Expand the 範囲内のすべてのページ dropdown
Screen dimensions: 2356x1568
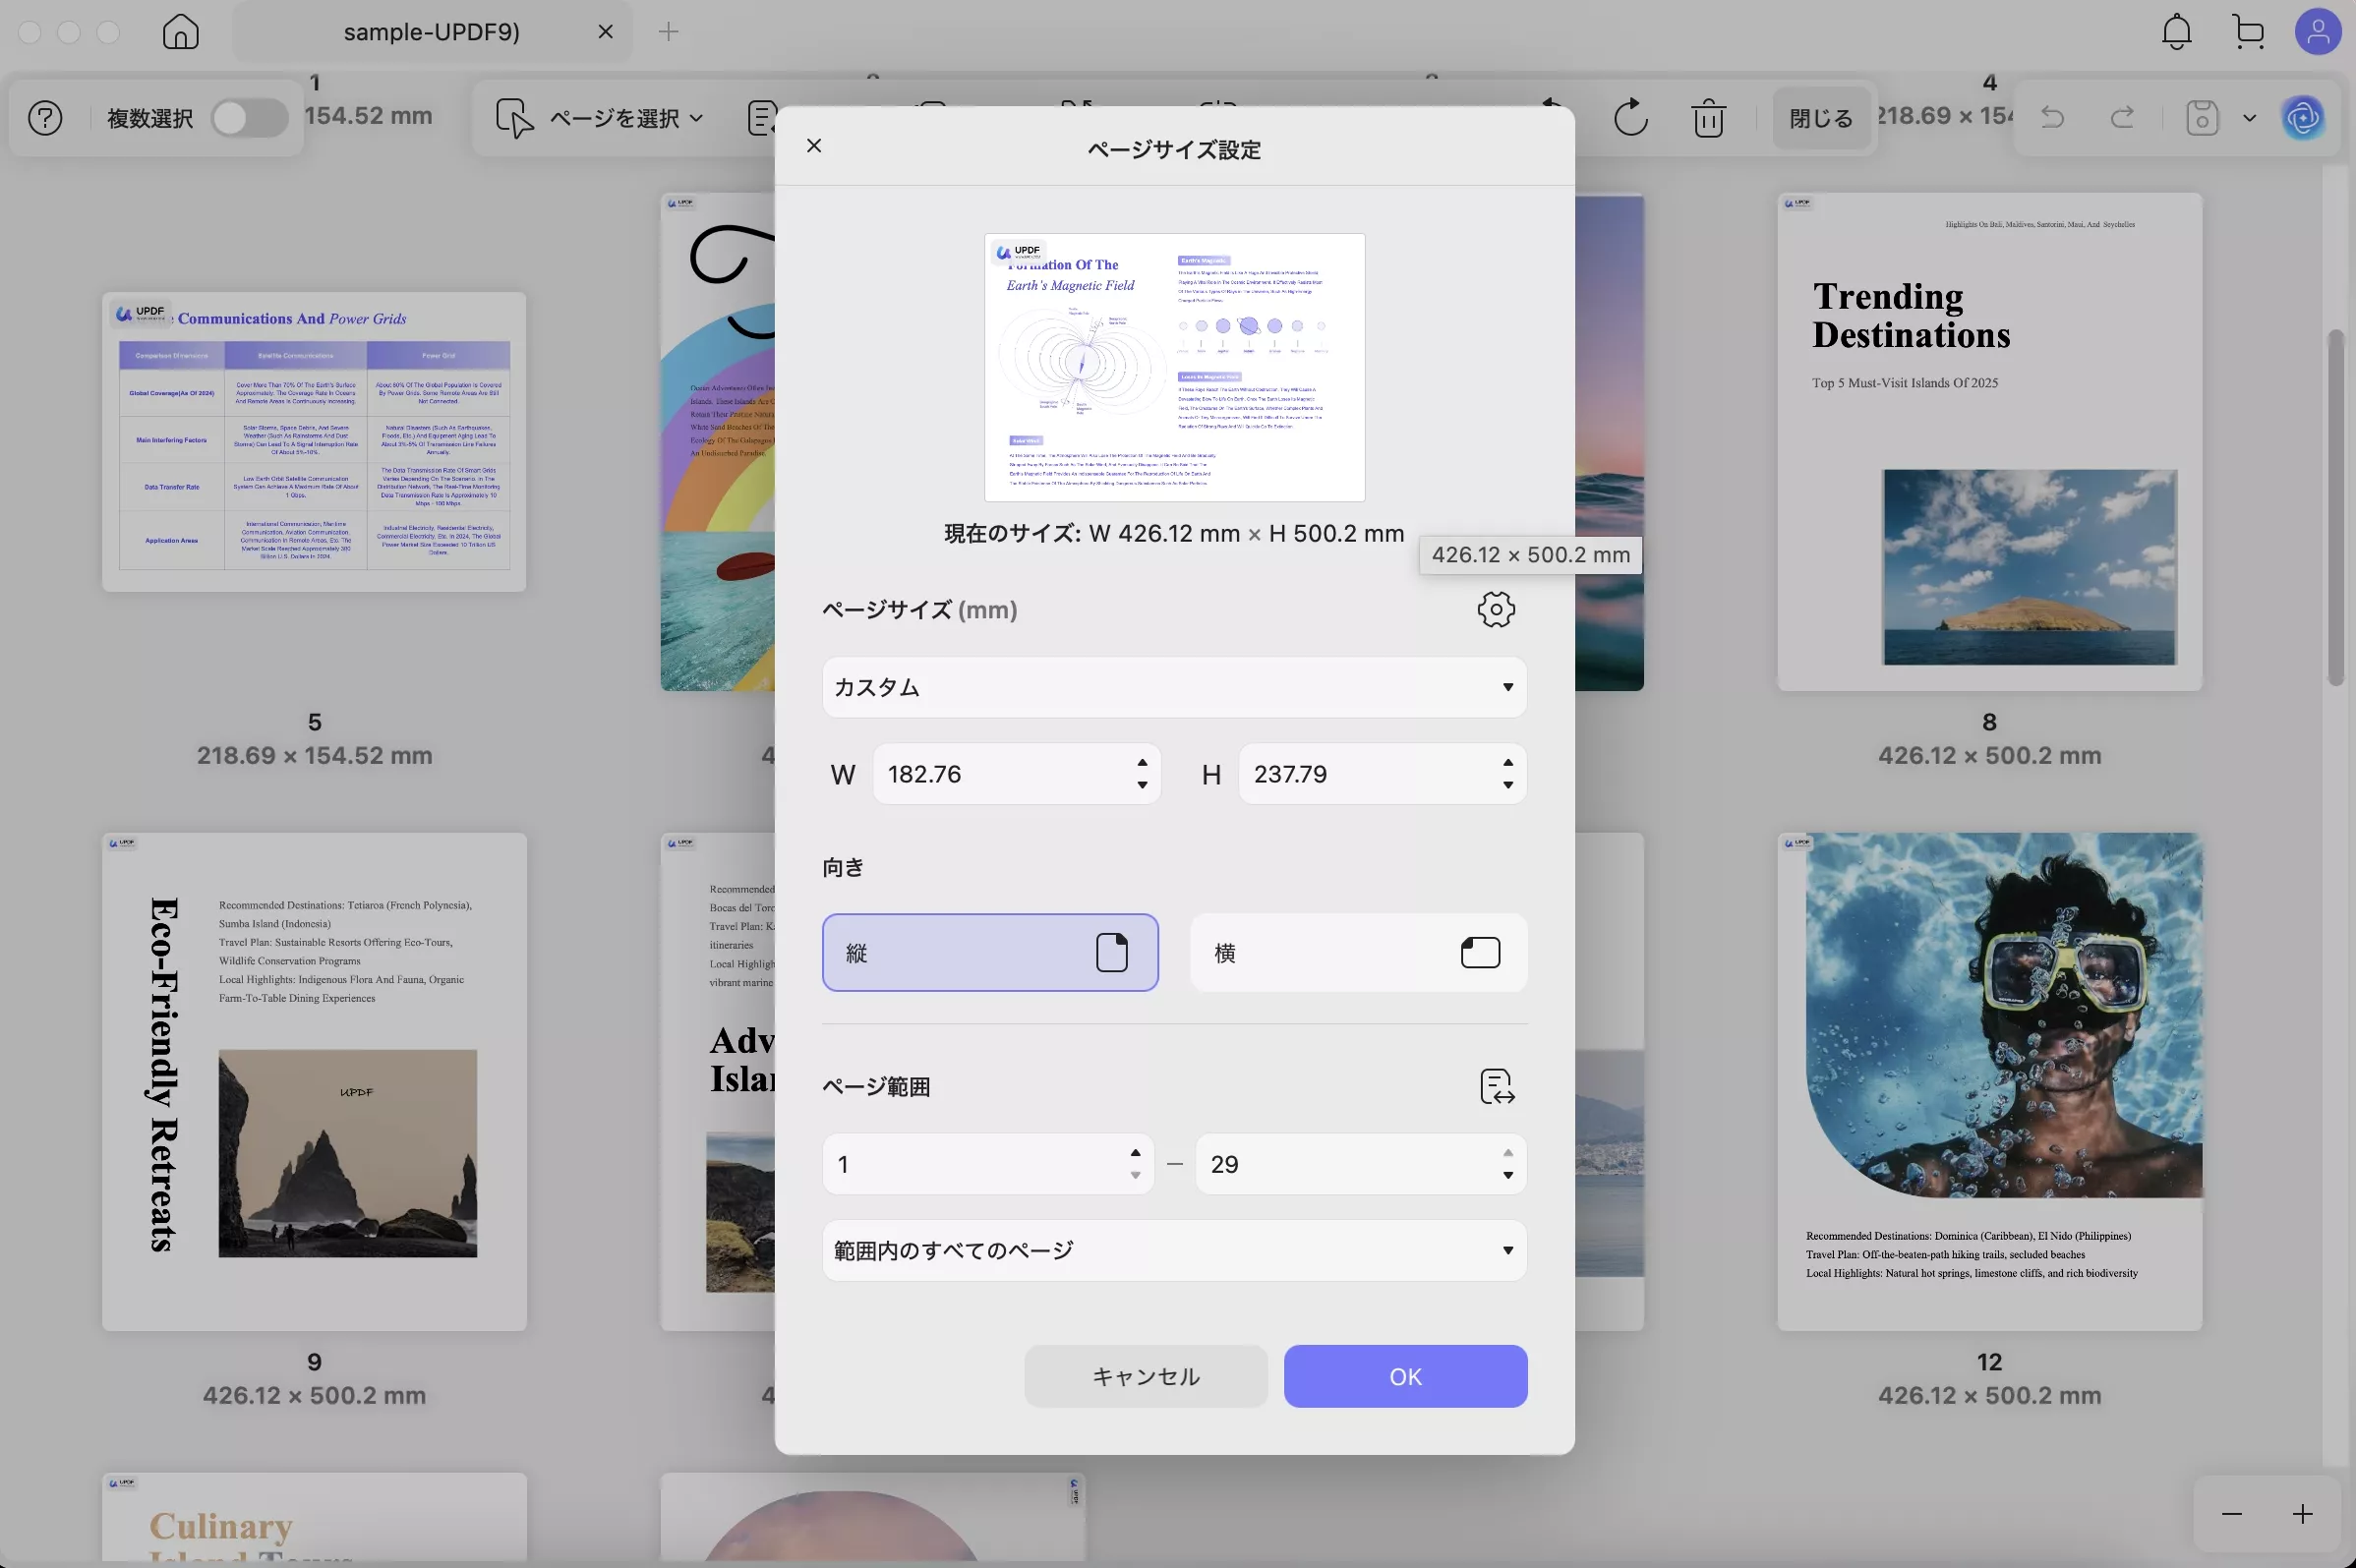(x=1173, y=1250)
